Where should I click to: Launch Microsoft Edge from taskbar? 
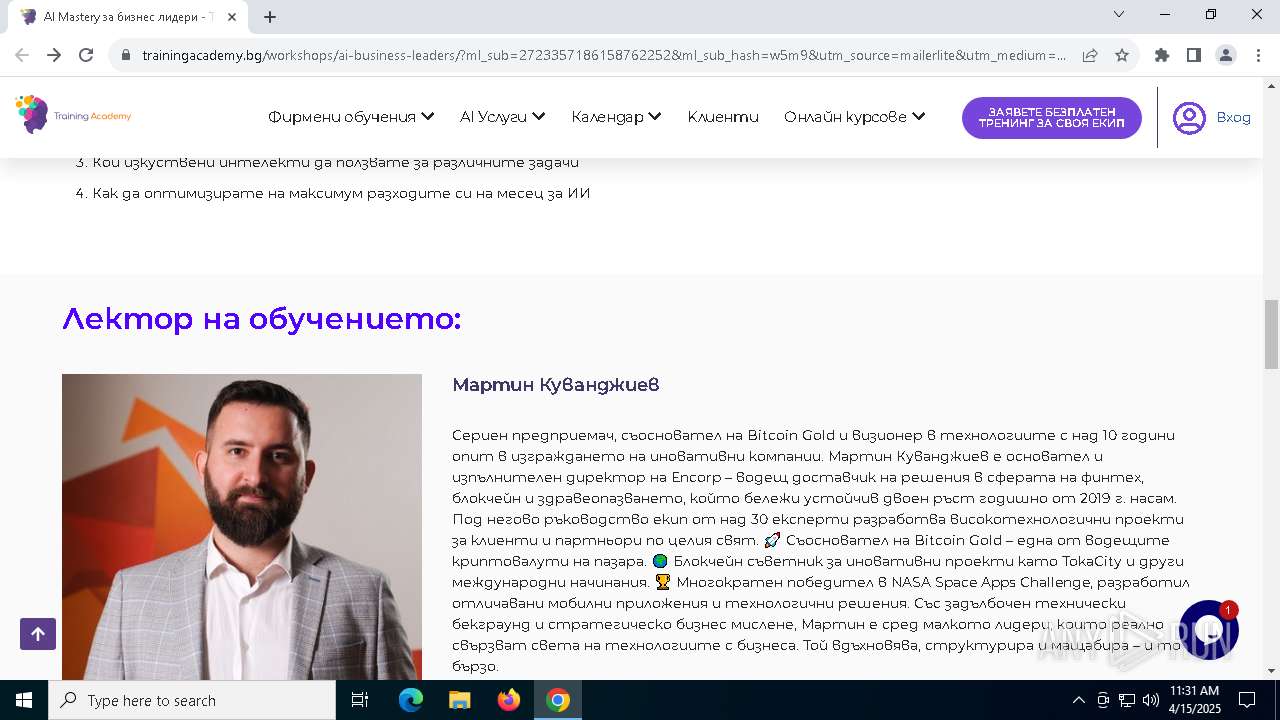[411, 700]
